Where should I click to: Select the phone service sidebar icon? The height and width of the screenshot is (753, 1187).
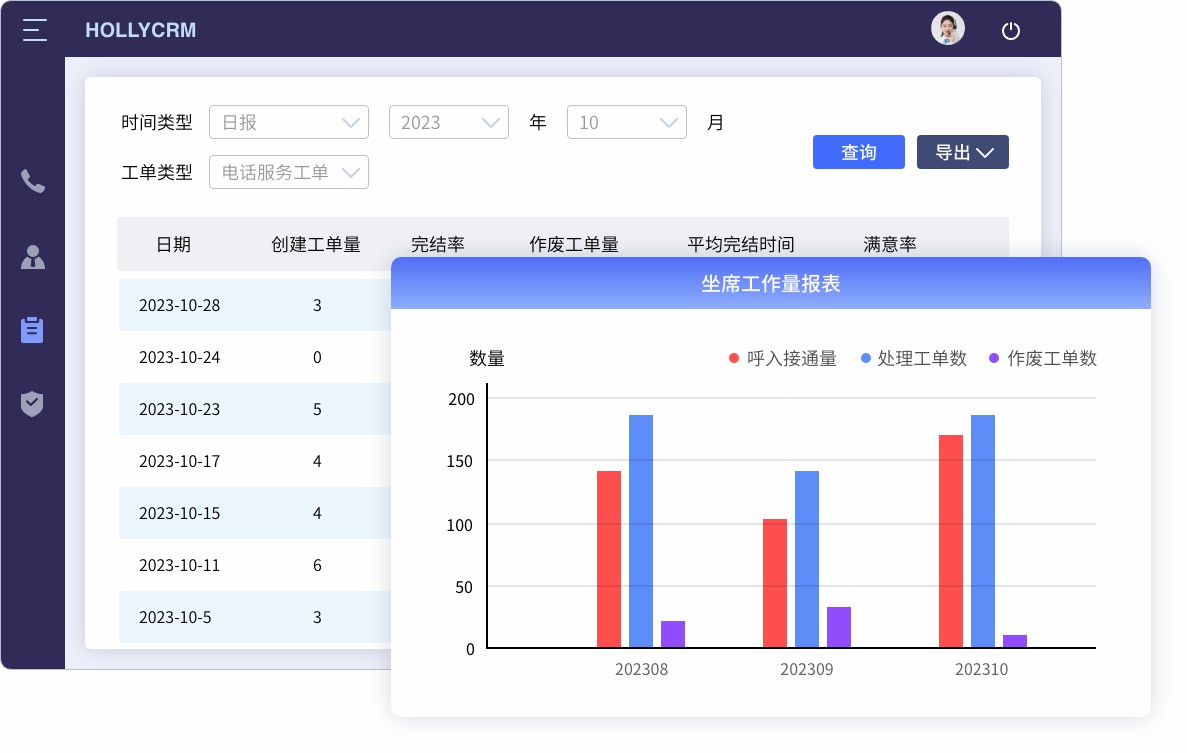[x=33, y=183]
